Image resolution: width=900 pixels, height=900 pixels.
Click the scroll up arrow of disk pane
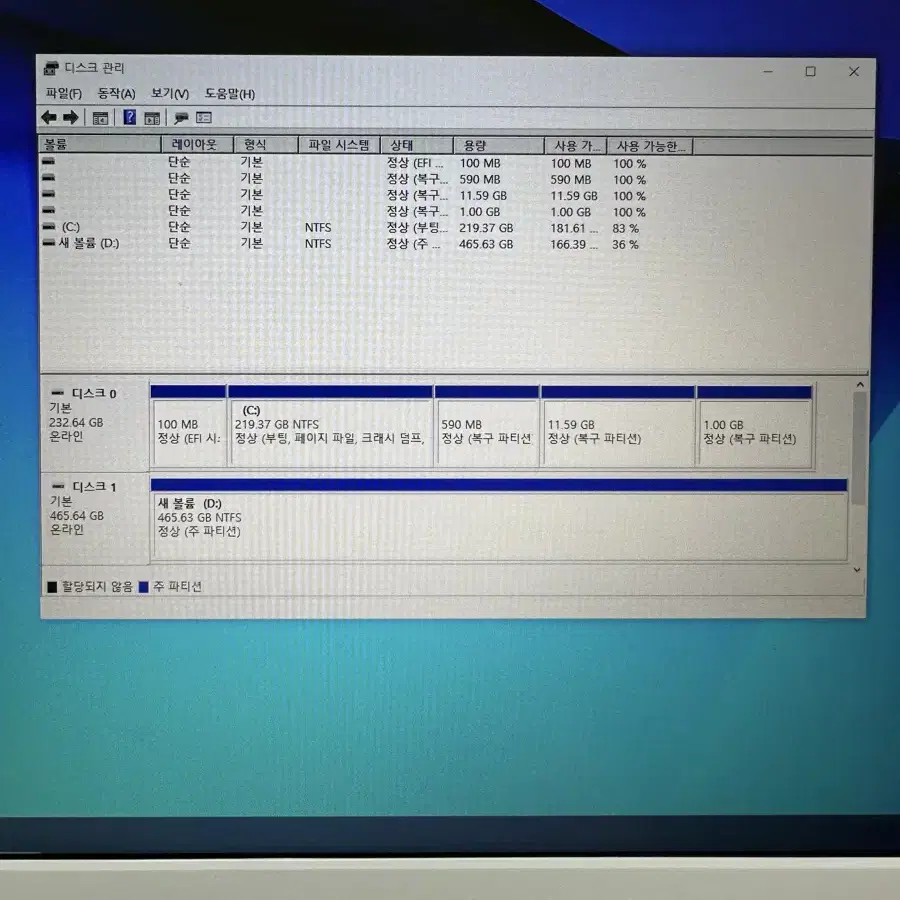[860, 385]
